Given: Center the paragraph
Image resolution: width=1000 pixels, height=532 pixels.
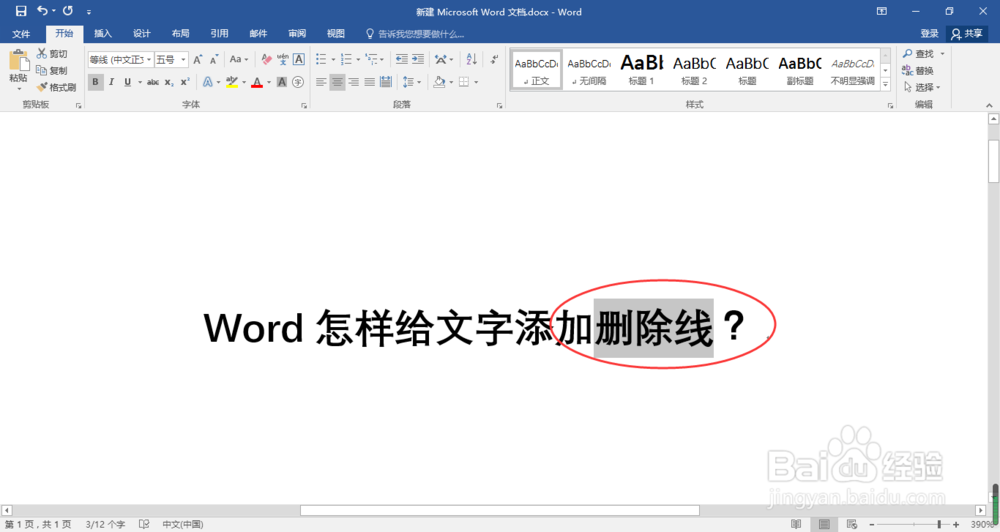Looking at the screenshot, I should (x=337, y=82).
